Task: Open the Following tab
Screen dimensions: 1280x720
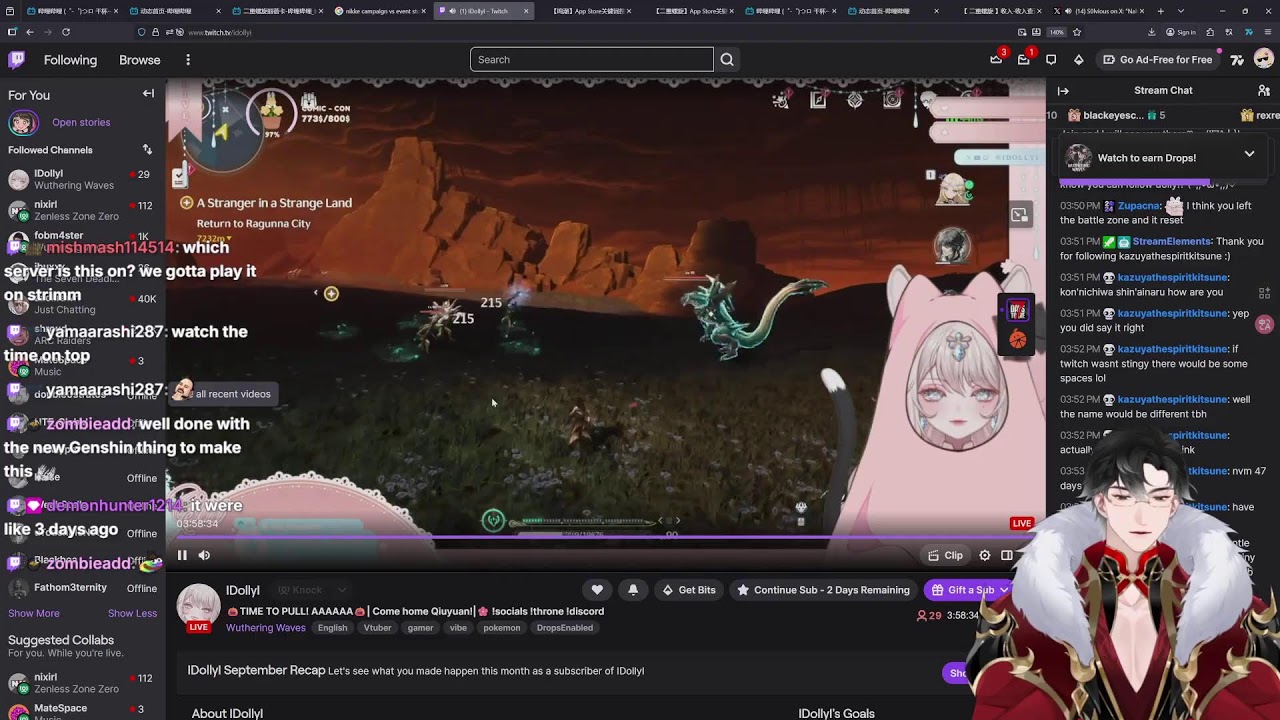Action: point(70,60)
